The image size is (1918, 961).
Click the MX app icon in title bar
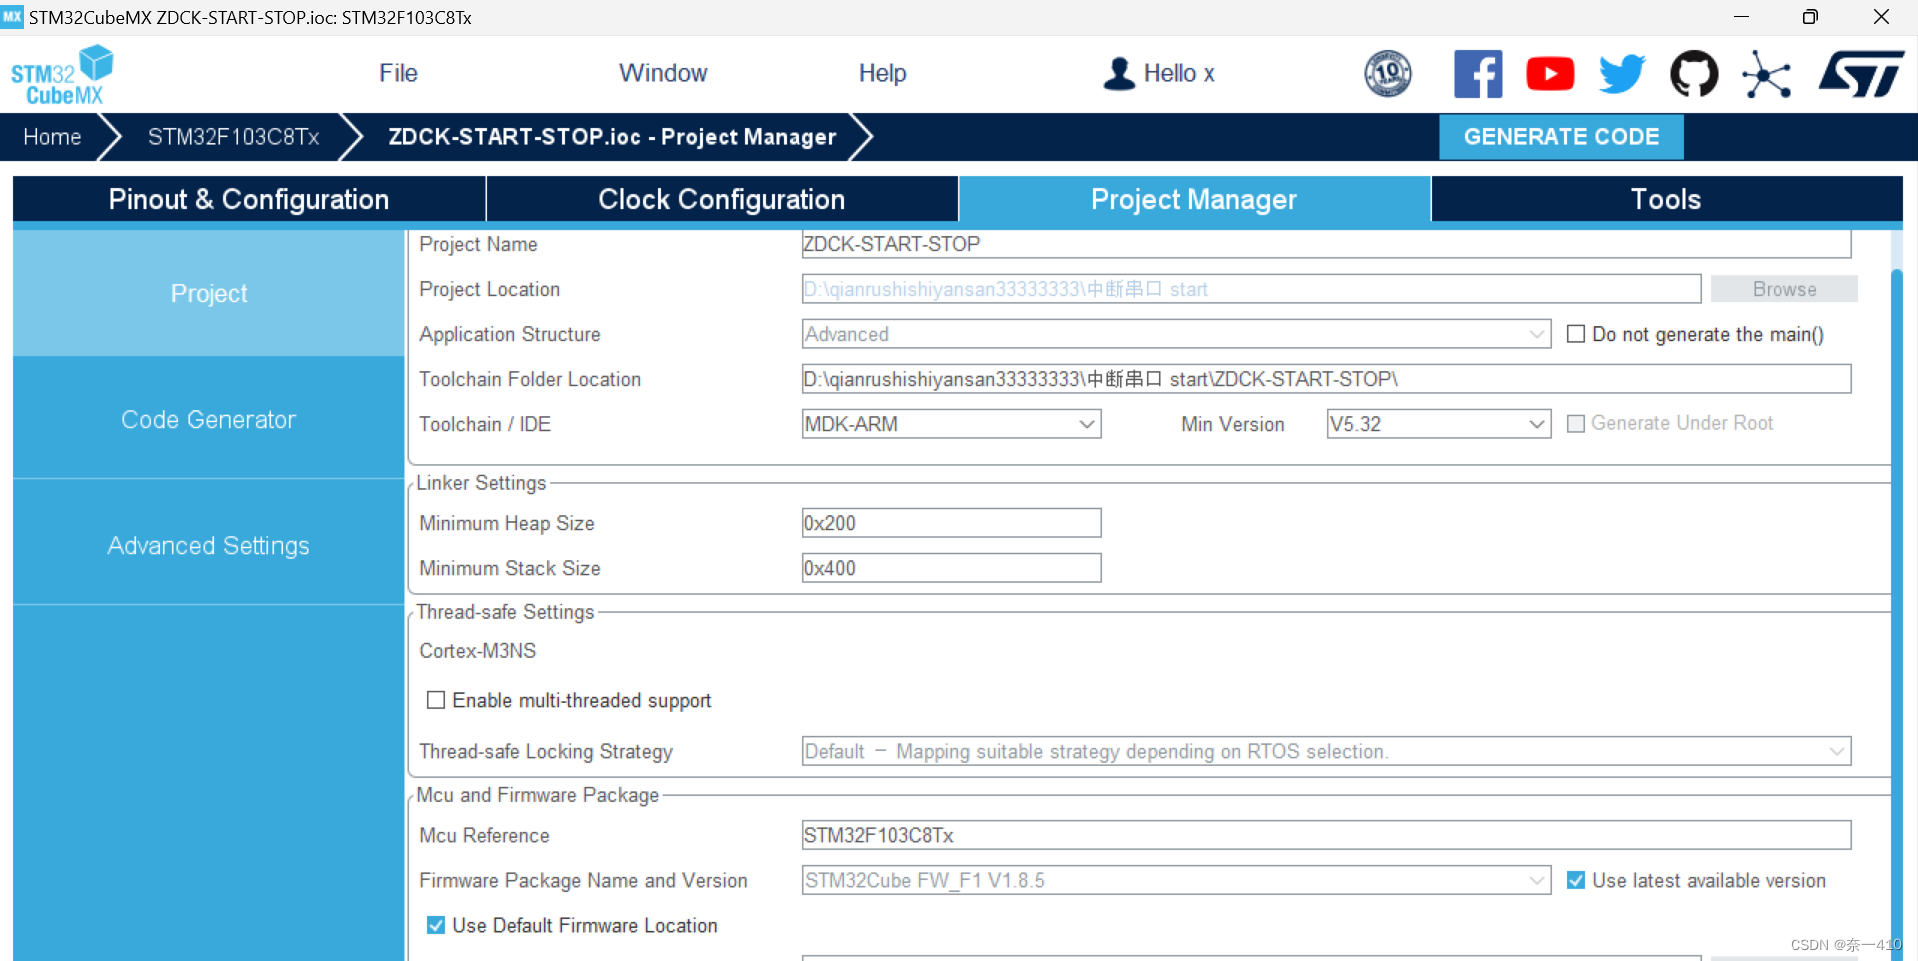pos(12,16)
